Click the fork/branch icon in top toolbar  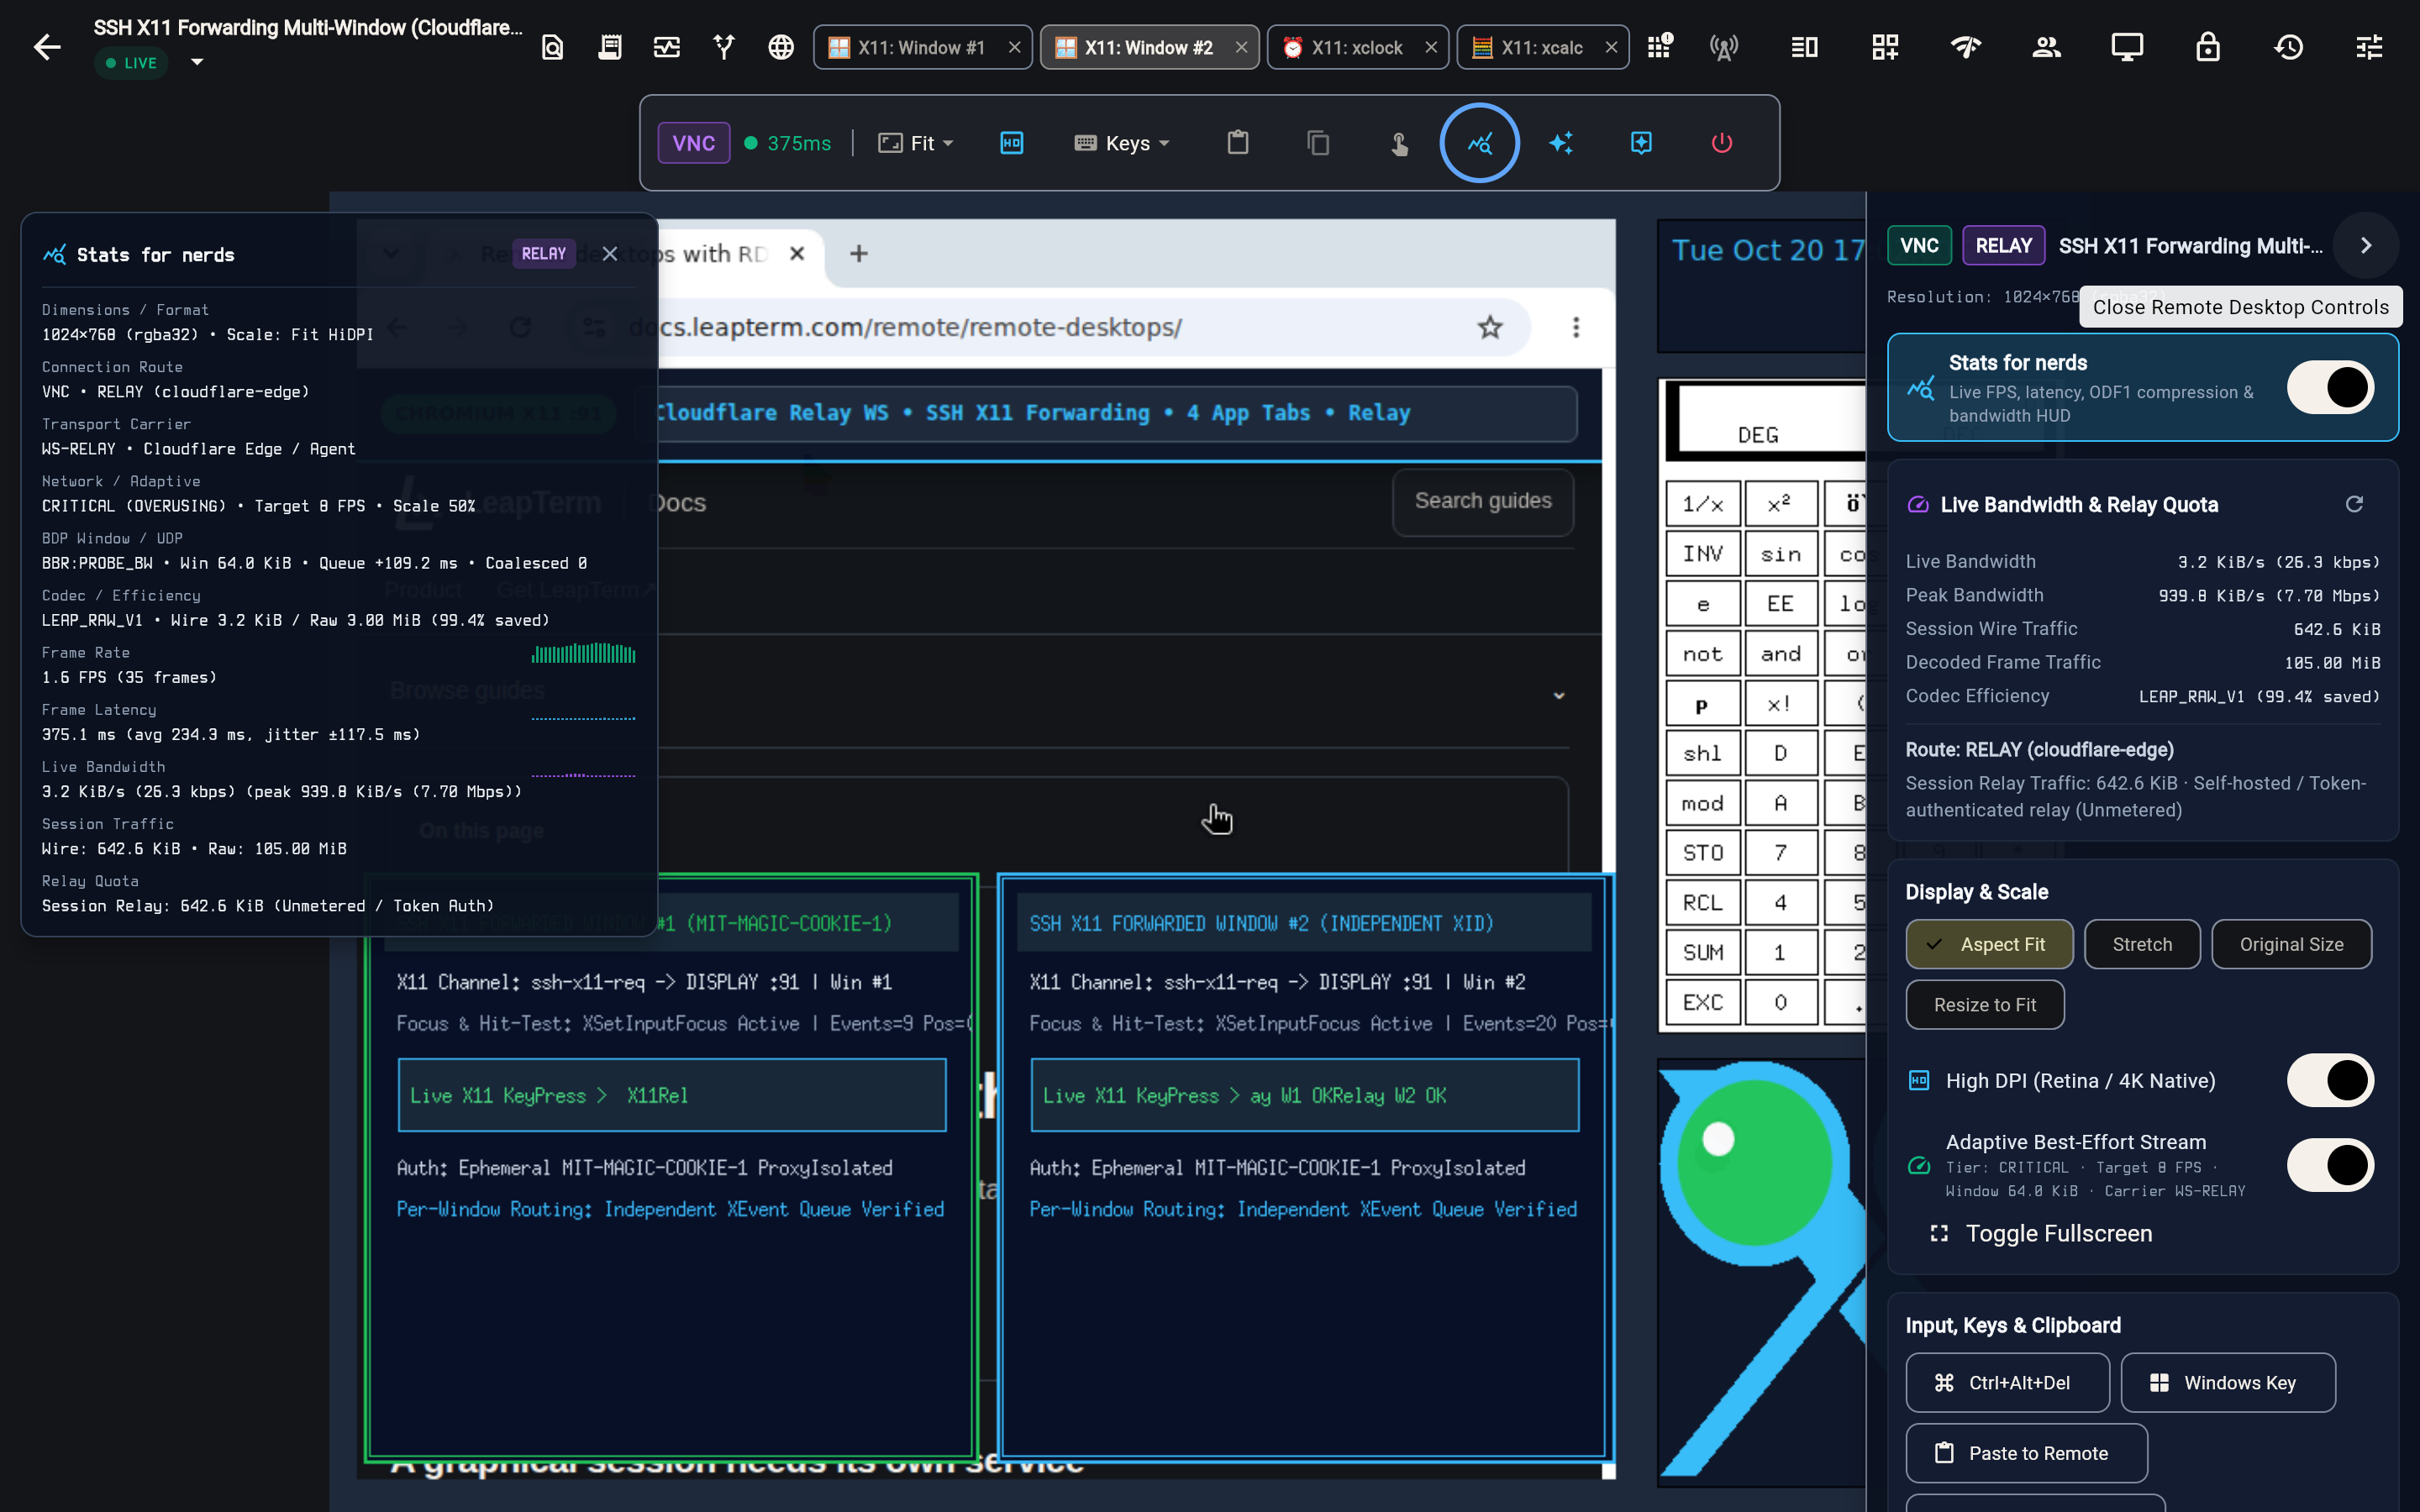click(724, 47)
